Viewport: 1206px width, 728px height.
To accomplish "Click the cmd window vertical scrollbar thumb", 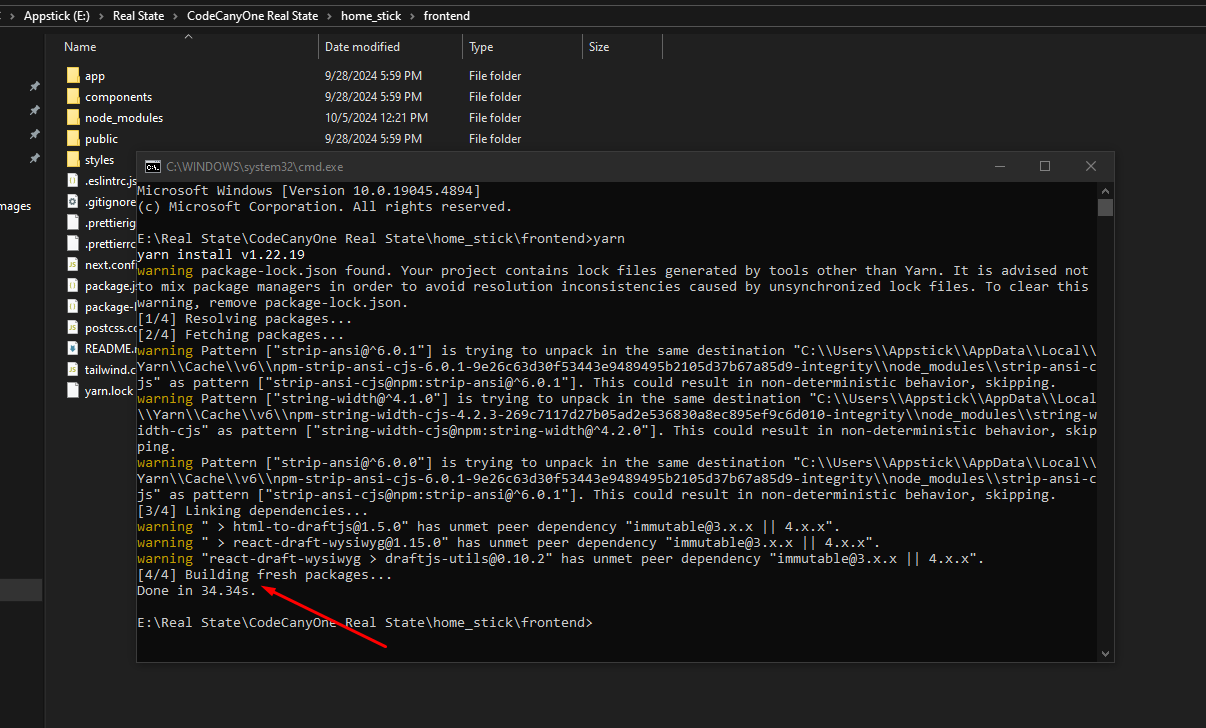I will click(1105, 207).
